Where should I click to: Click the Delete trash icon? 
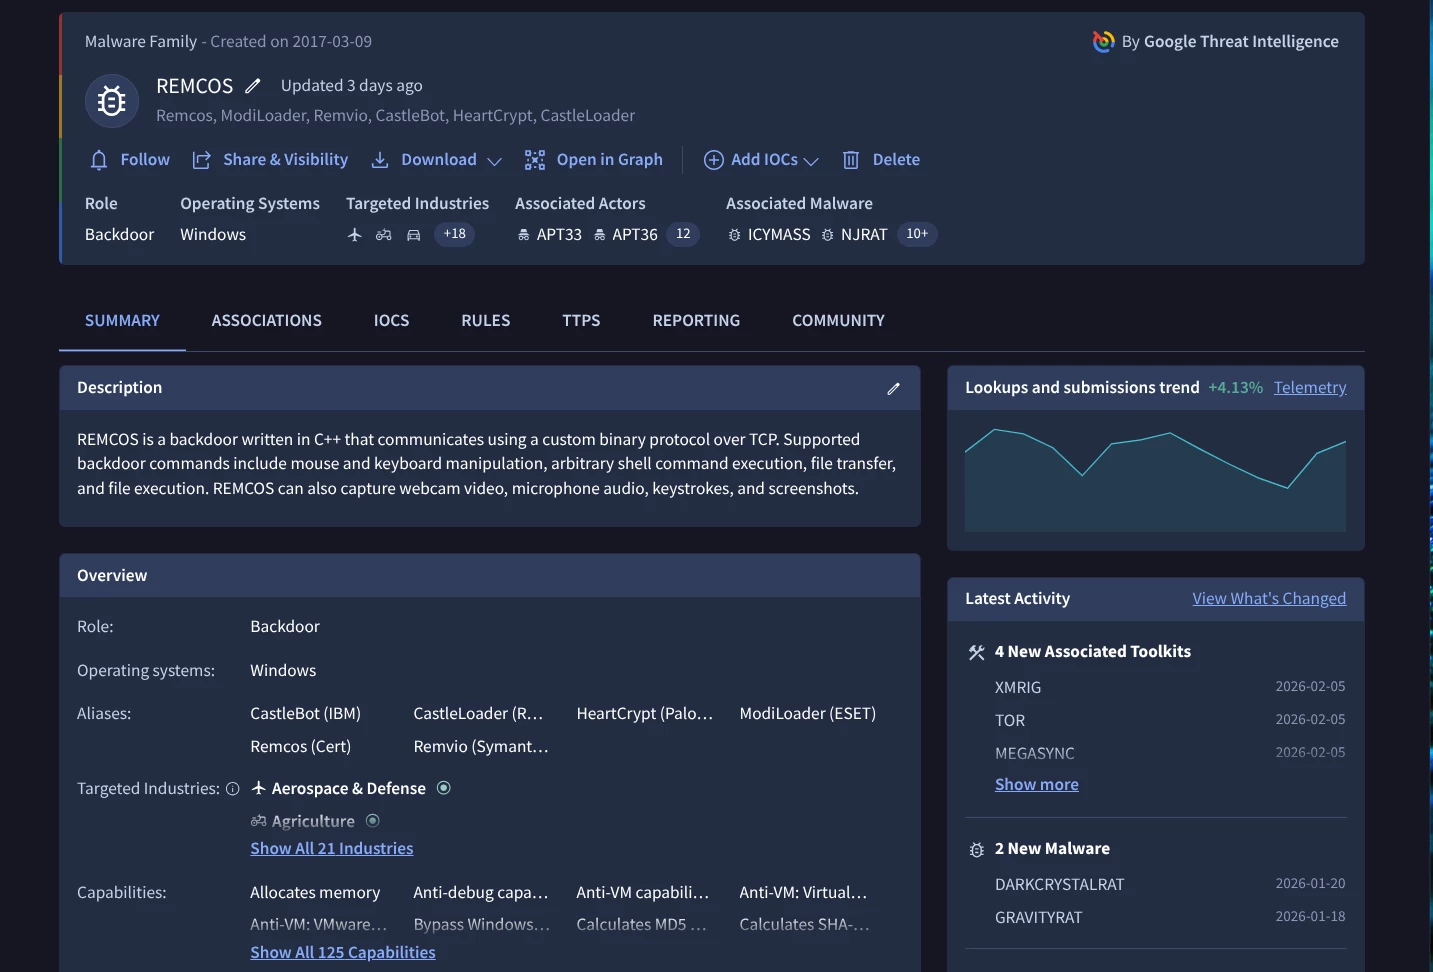coord(851,160)
